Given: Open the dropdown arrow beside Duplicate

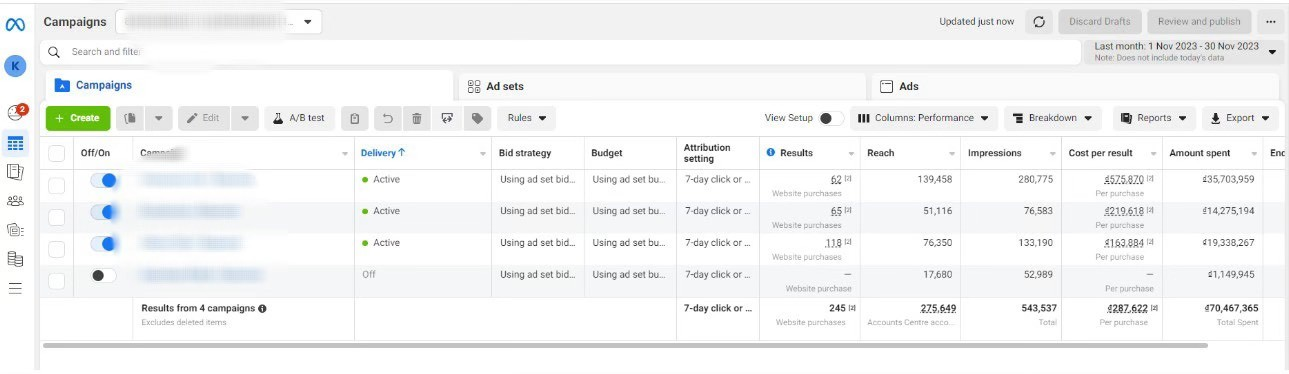Looking at the screenshot, I should point(159,118).
